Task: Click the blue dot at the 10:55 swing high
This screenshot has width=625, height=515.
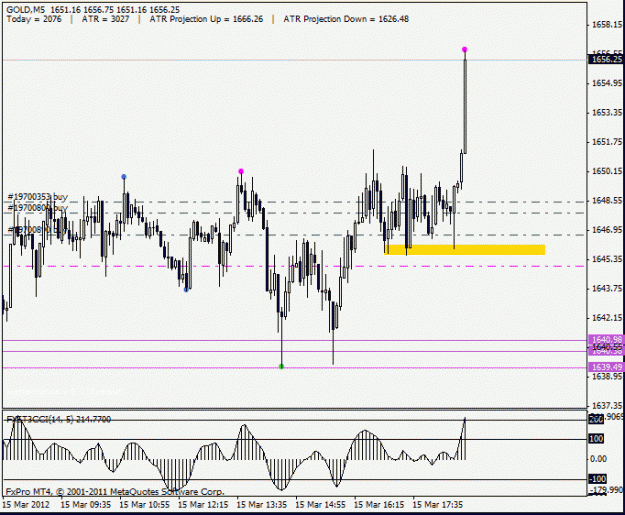Action: click(124, 177)
